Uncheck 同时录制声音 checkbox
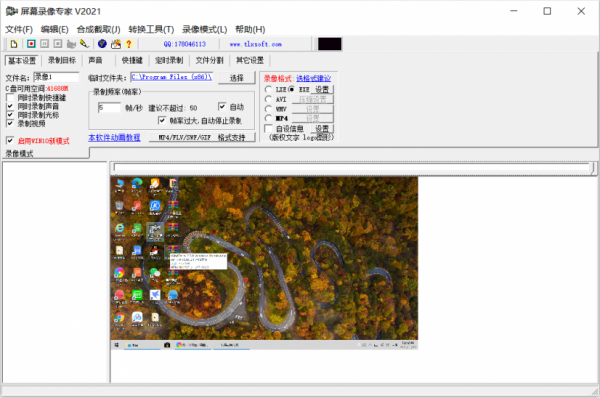The width and height of the screenshot is (600, 398). (10, 106)
